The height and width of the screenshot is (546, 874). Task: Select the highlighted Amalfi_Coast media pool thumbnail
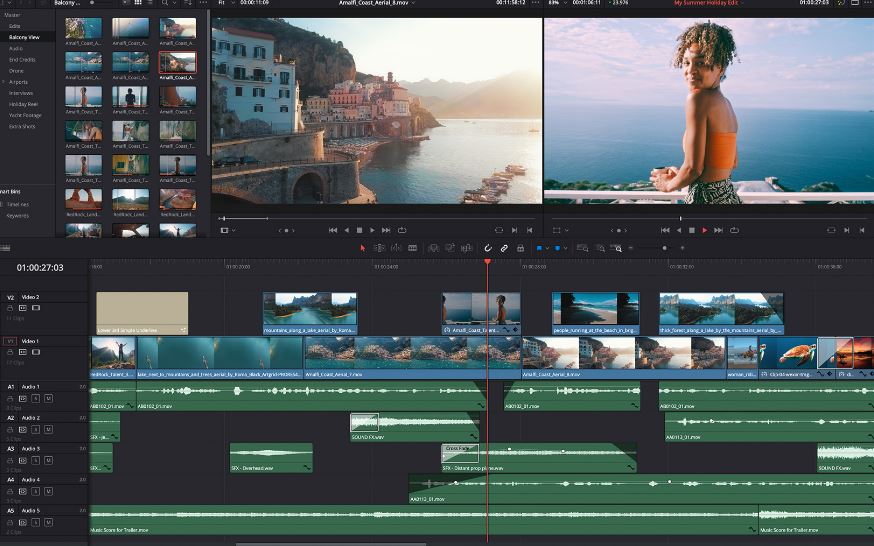178,63
